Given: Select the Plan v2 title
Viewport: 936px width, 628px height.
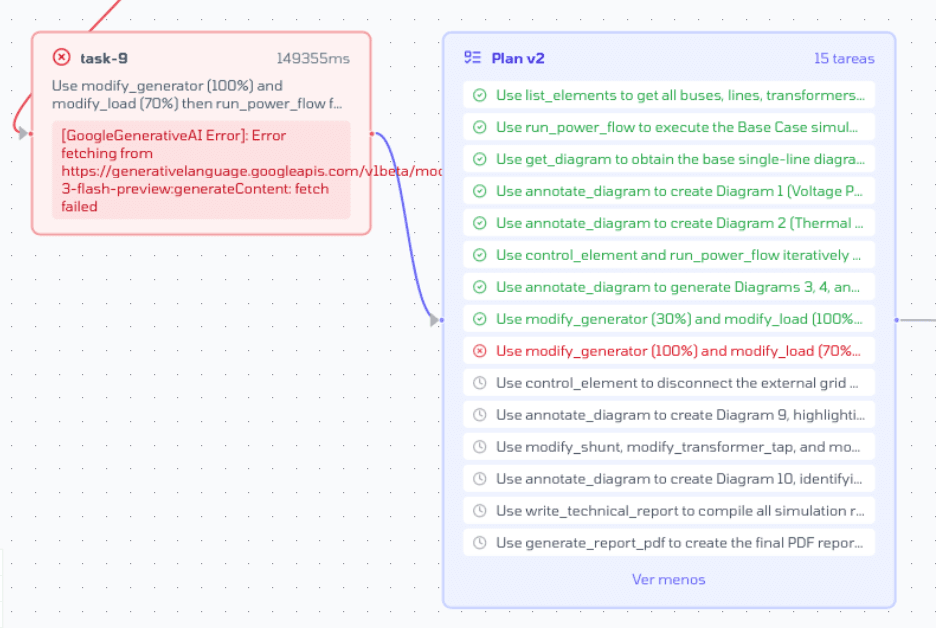Looking at the screenshot, I should (x=518, y=59).
